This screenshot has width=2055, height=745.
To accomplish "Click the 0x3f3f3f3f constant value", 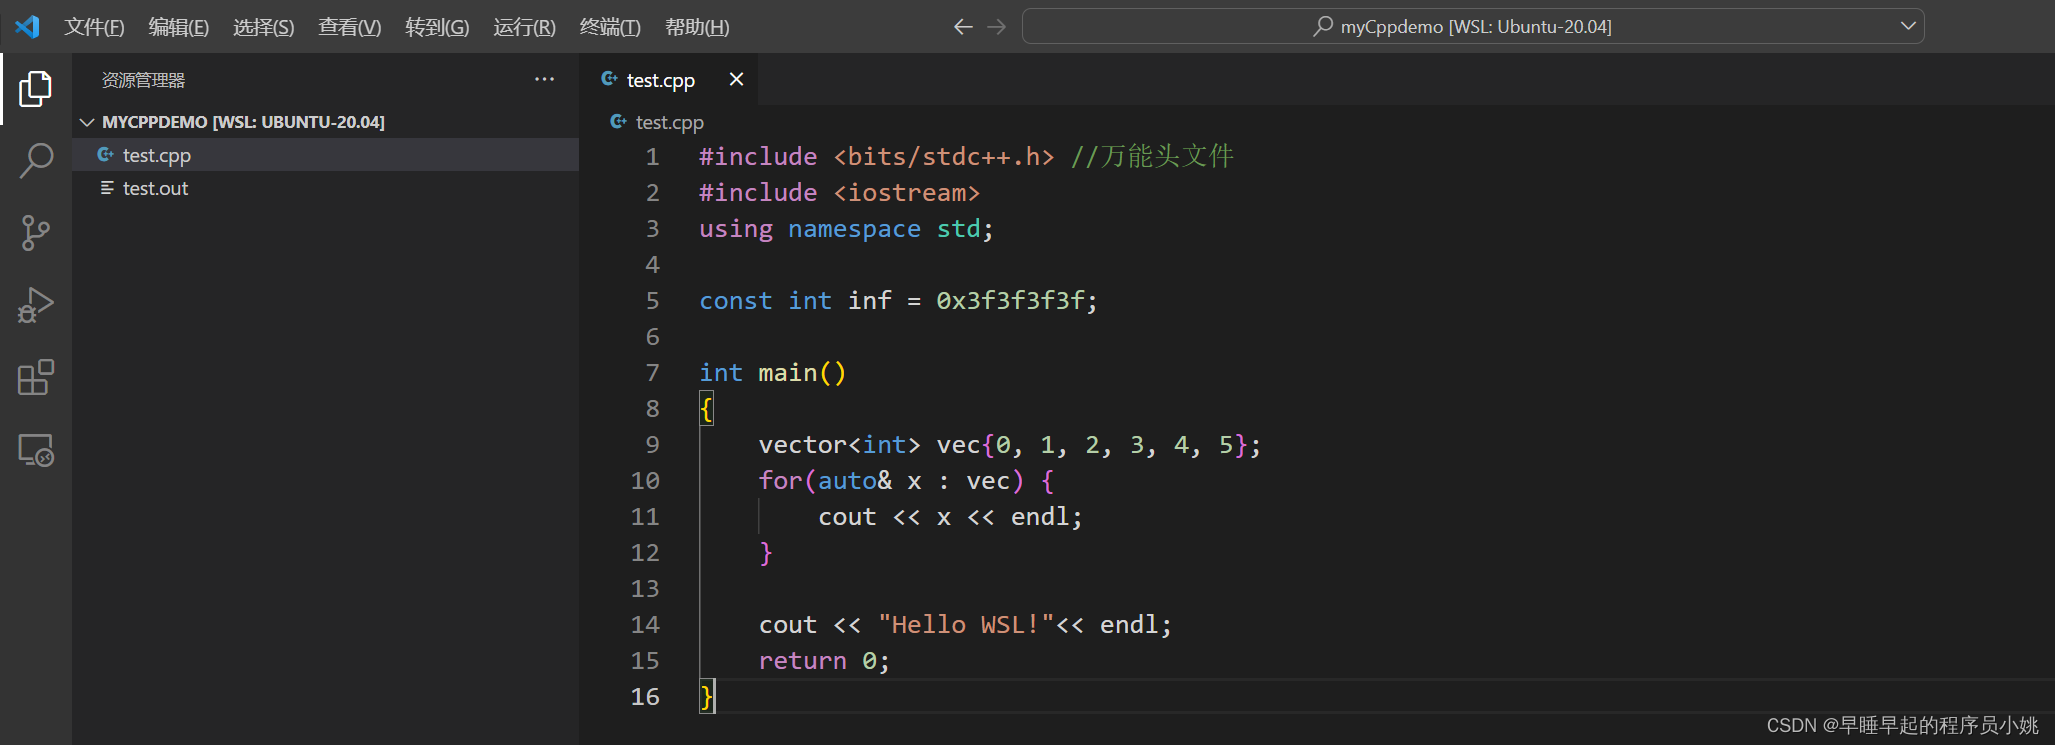I will coord(1010,301).
